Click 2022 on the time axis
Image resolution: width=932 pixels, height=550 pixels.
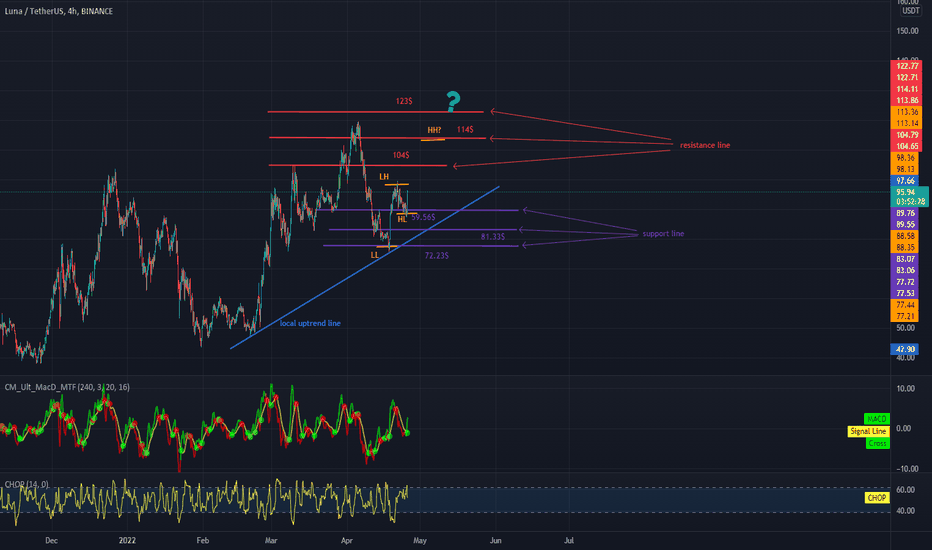[127, 540]
